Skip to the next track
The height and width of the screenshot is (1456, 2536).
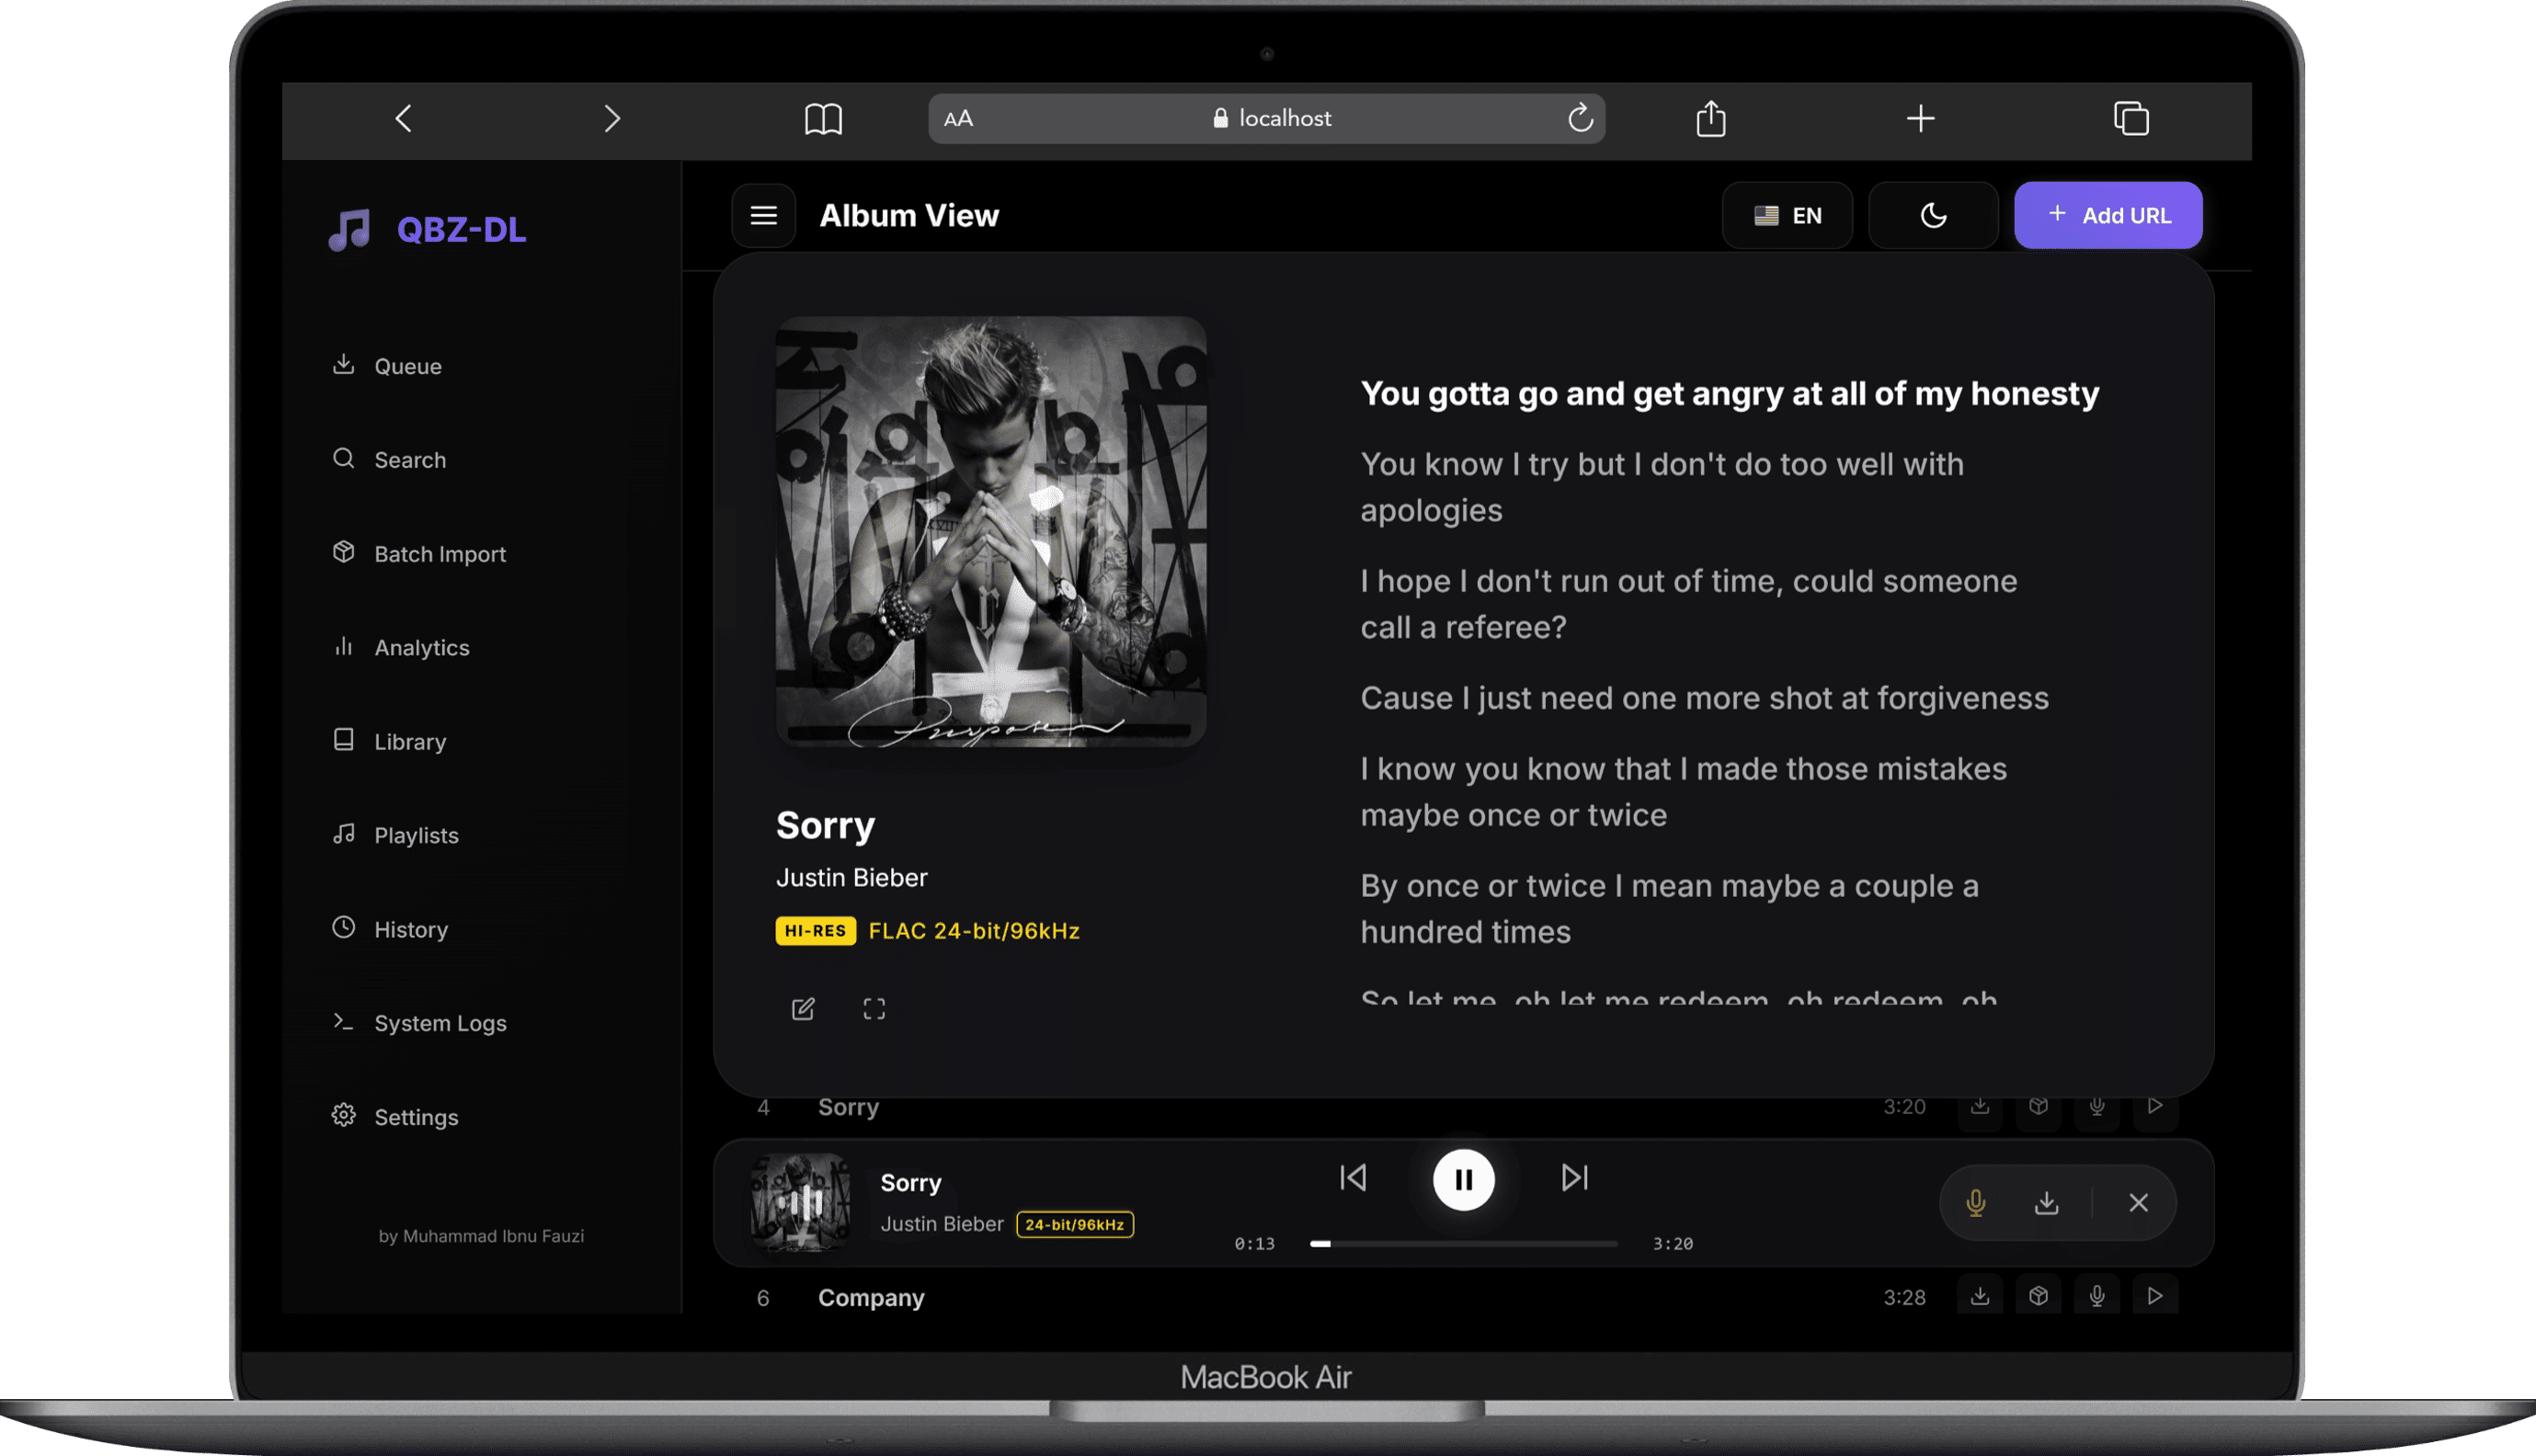[x=1574, y=1178]
